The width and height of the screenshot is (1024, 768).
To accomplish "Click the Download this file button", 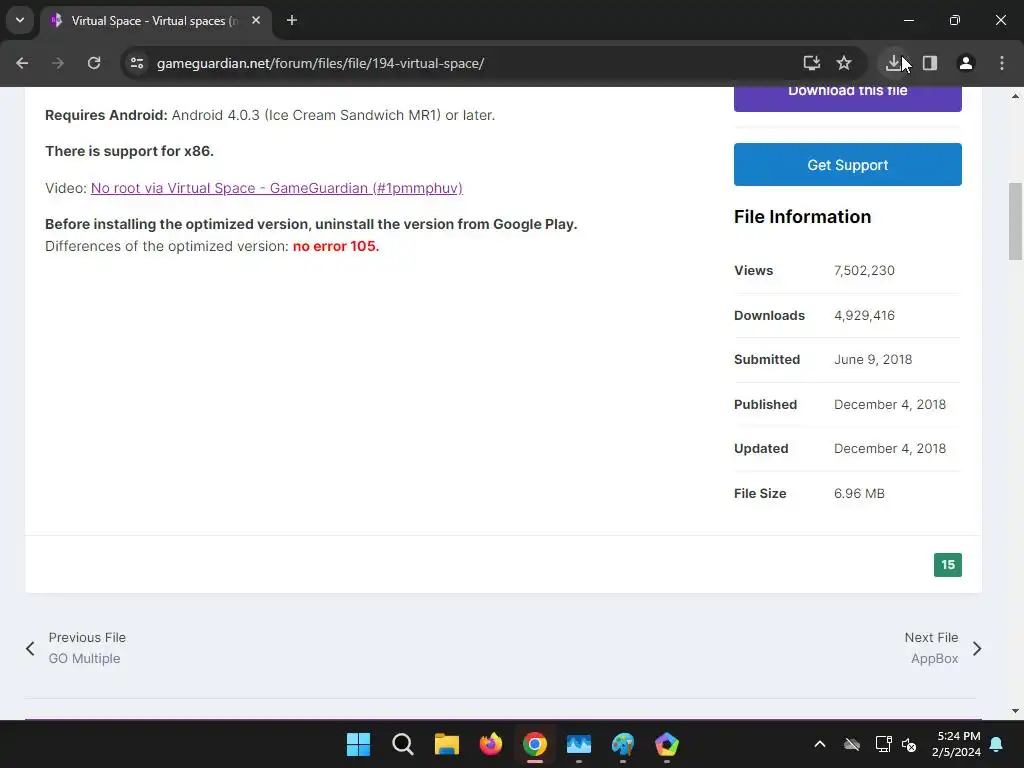I will (x=848, y=99).
